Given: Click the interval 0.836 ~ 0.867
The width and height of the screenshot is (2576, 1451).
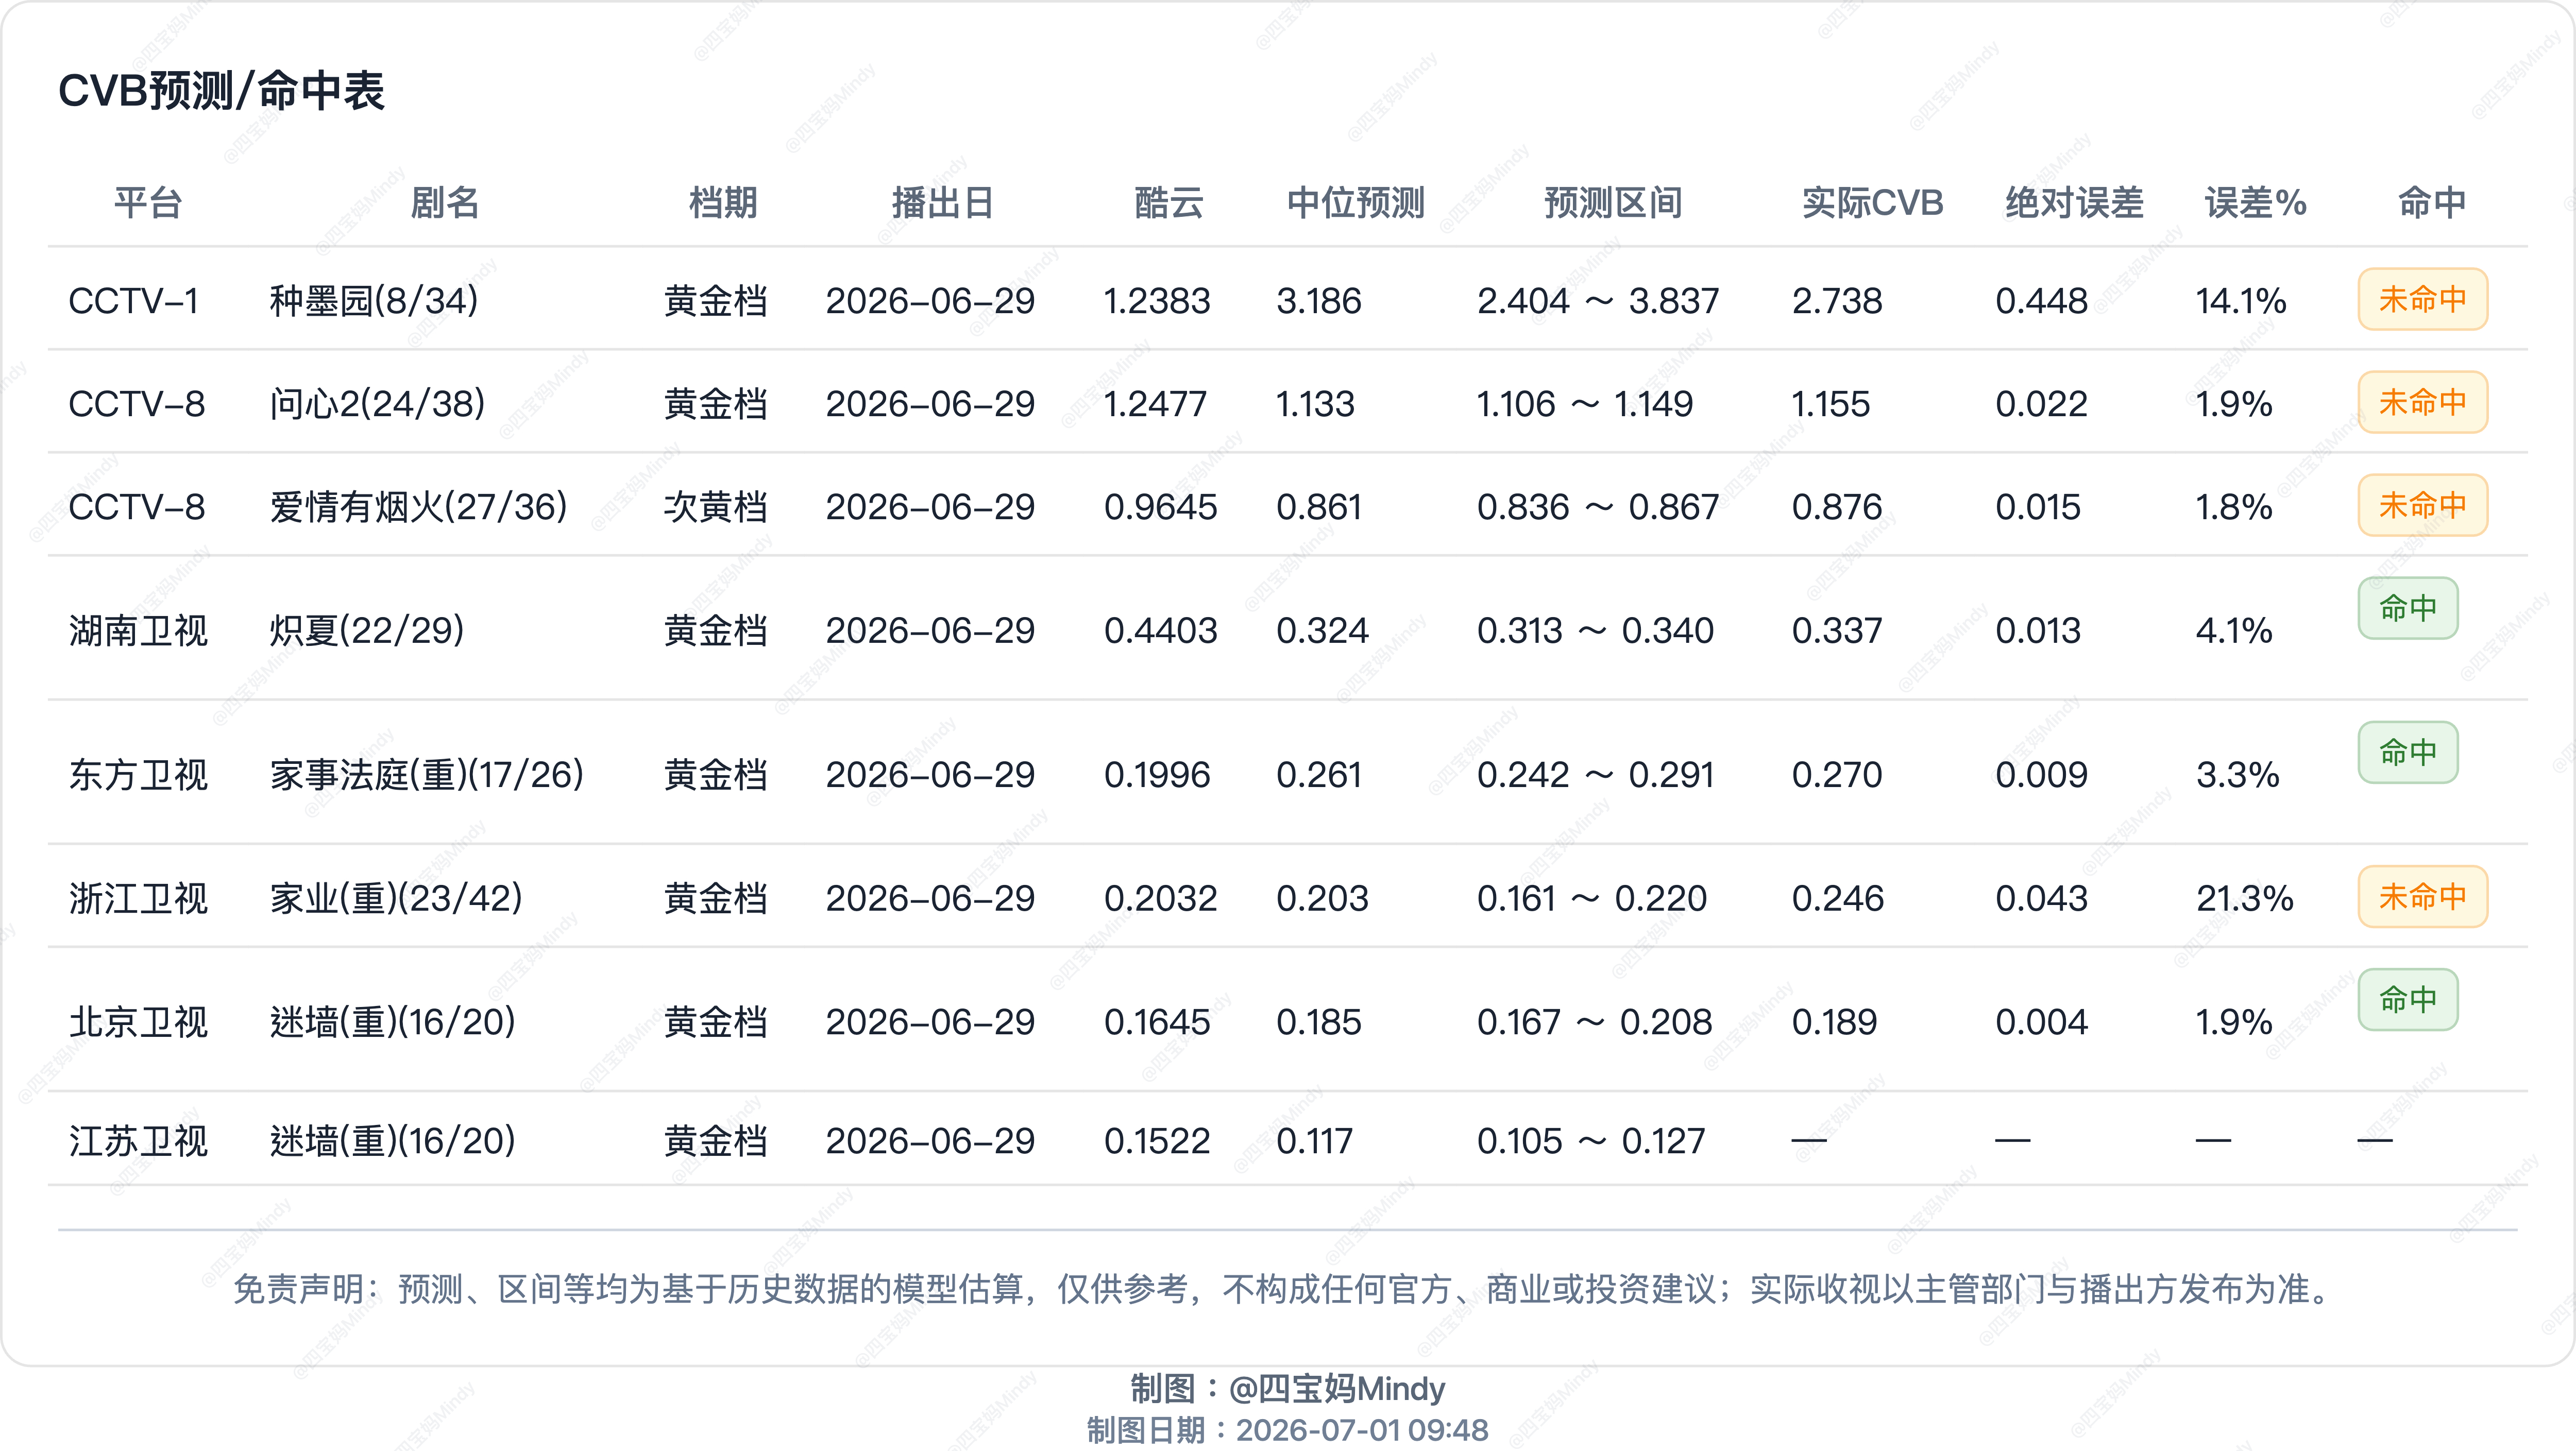Looking at the screenshot, I should click(x=1598, y=507).
